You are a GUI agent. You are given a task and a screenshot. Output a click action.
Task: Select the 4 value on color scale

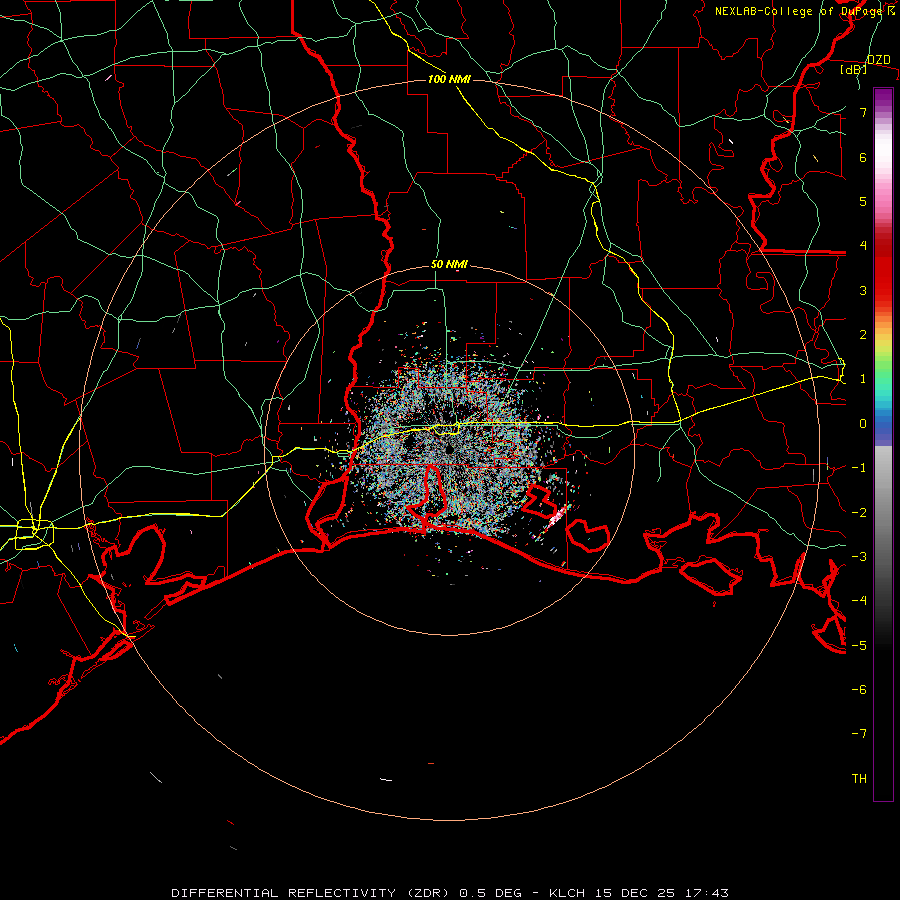tap(863, 246)
